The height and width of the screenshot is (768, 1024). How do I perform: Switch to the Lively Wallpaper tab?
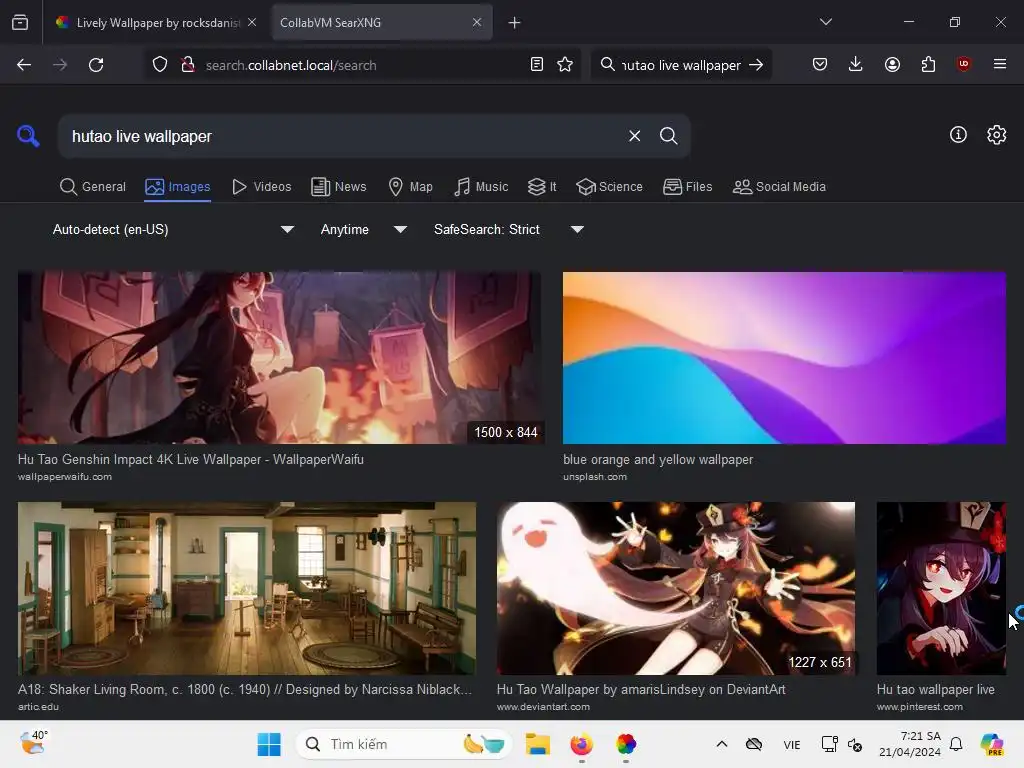pos(155,23)
